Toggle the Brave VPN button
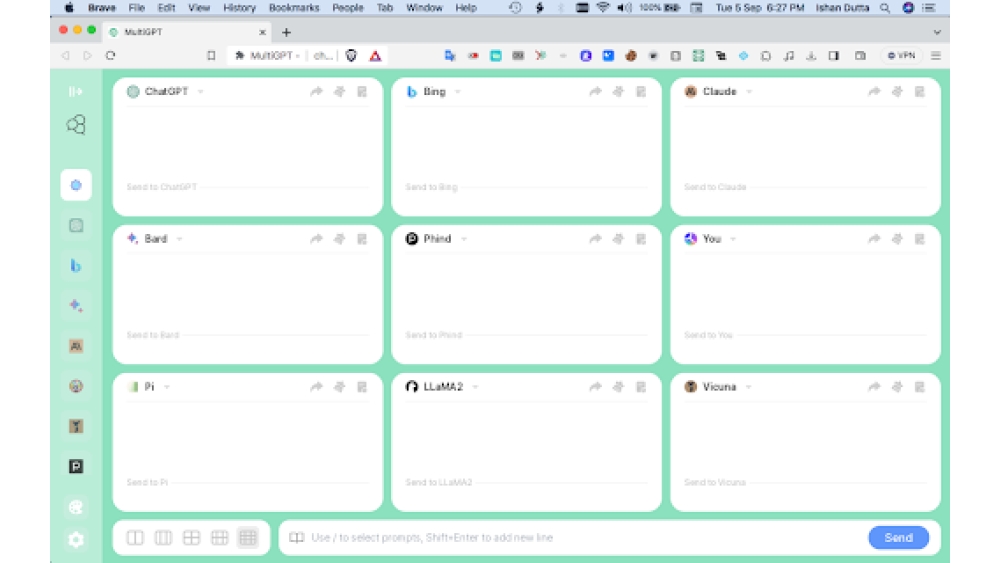Viewport: 1000px width, 563px height. [x=901, y=56]
